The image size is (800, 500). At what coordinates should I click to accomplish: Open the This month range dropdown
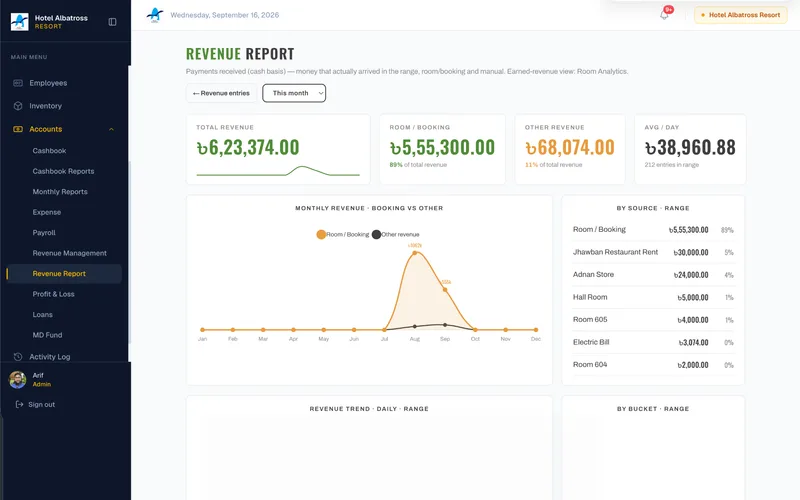click(x=294, y=93)
